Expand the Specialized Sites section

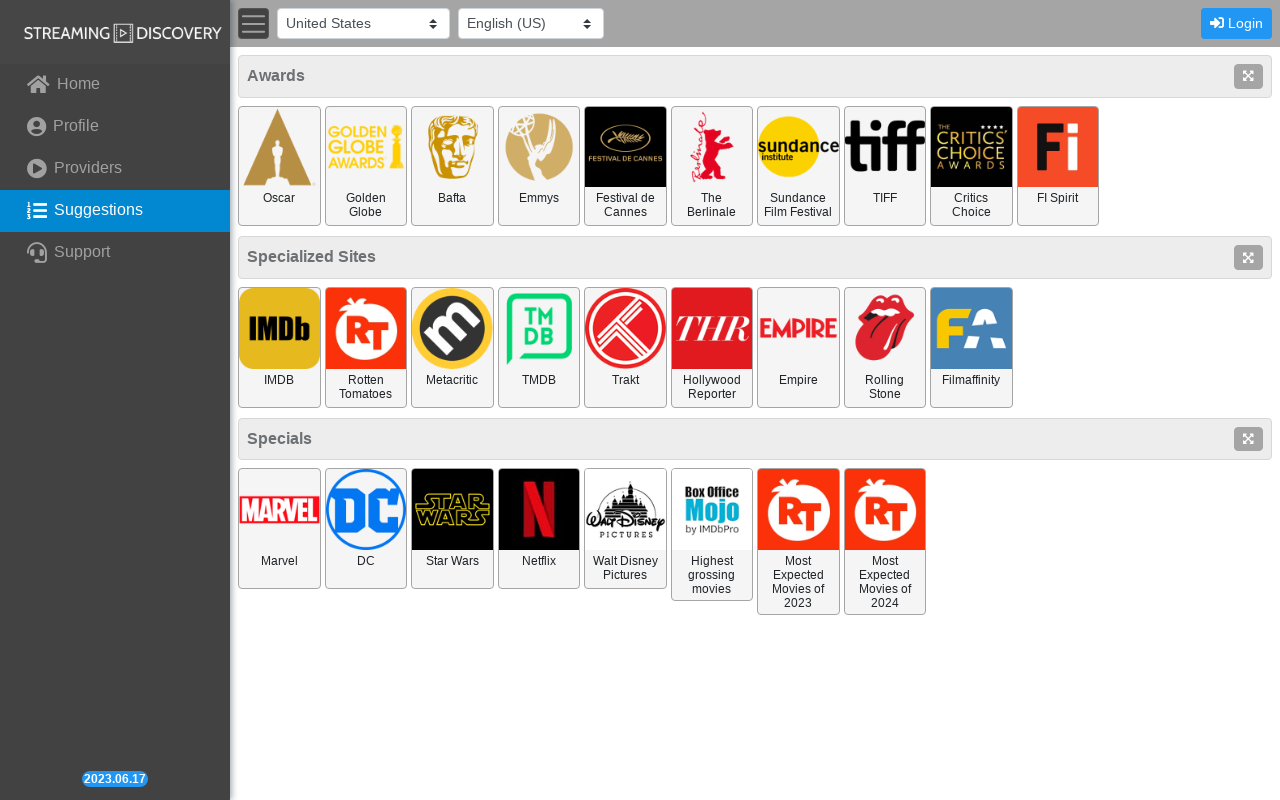[1248, 257]
